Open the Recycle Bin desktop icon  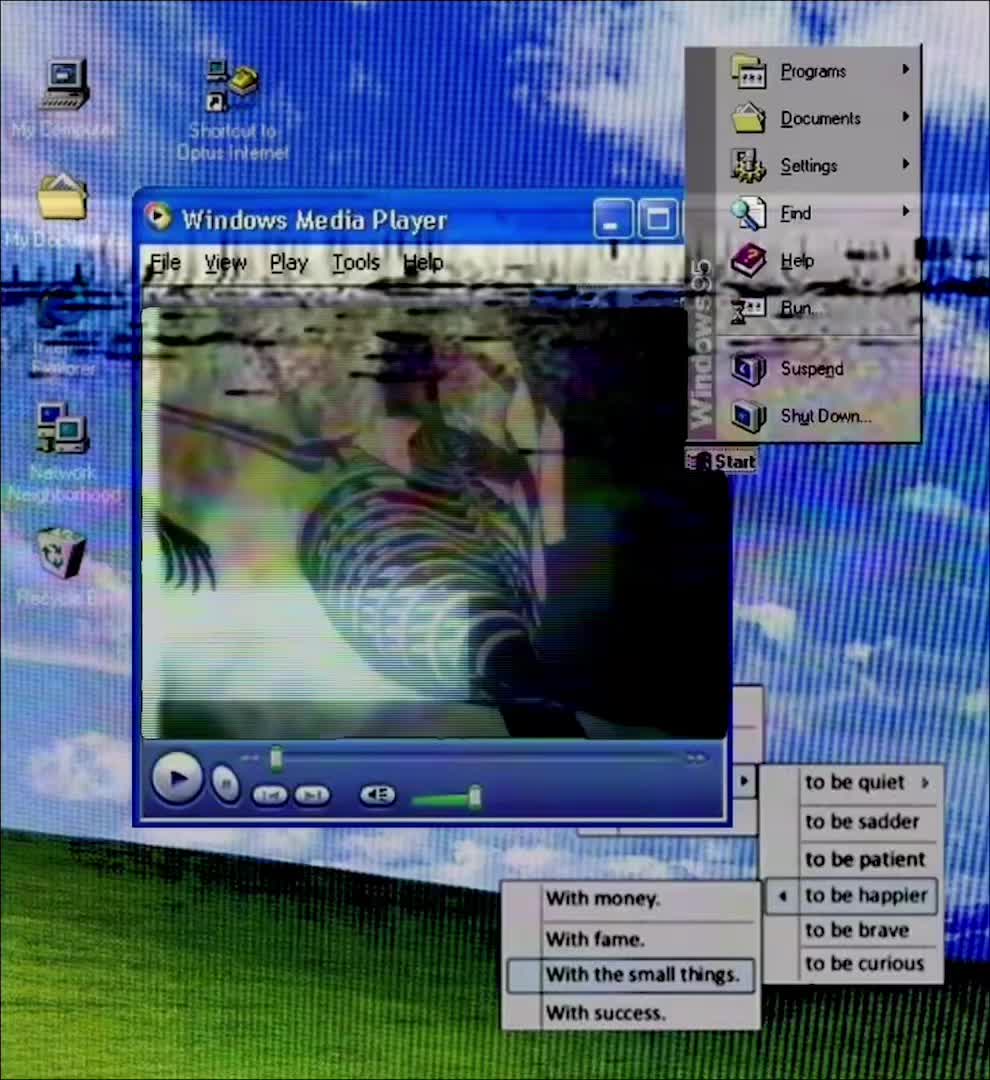[61, 554]
